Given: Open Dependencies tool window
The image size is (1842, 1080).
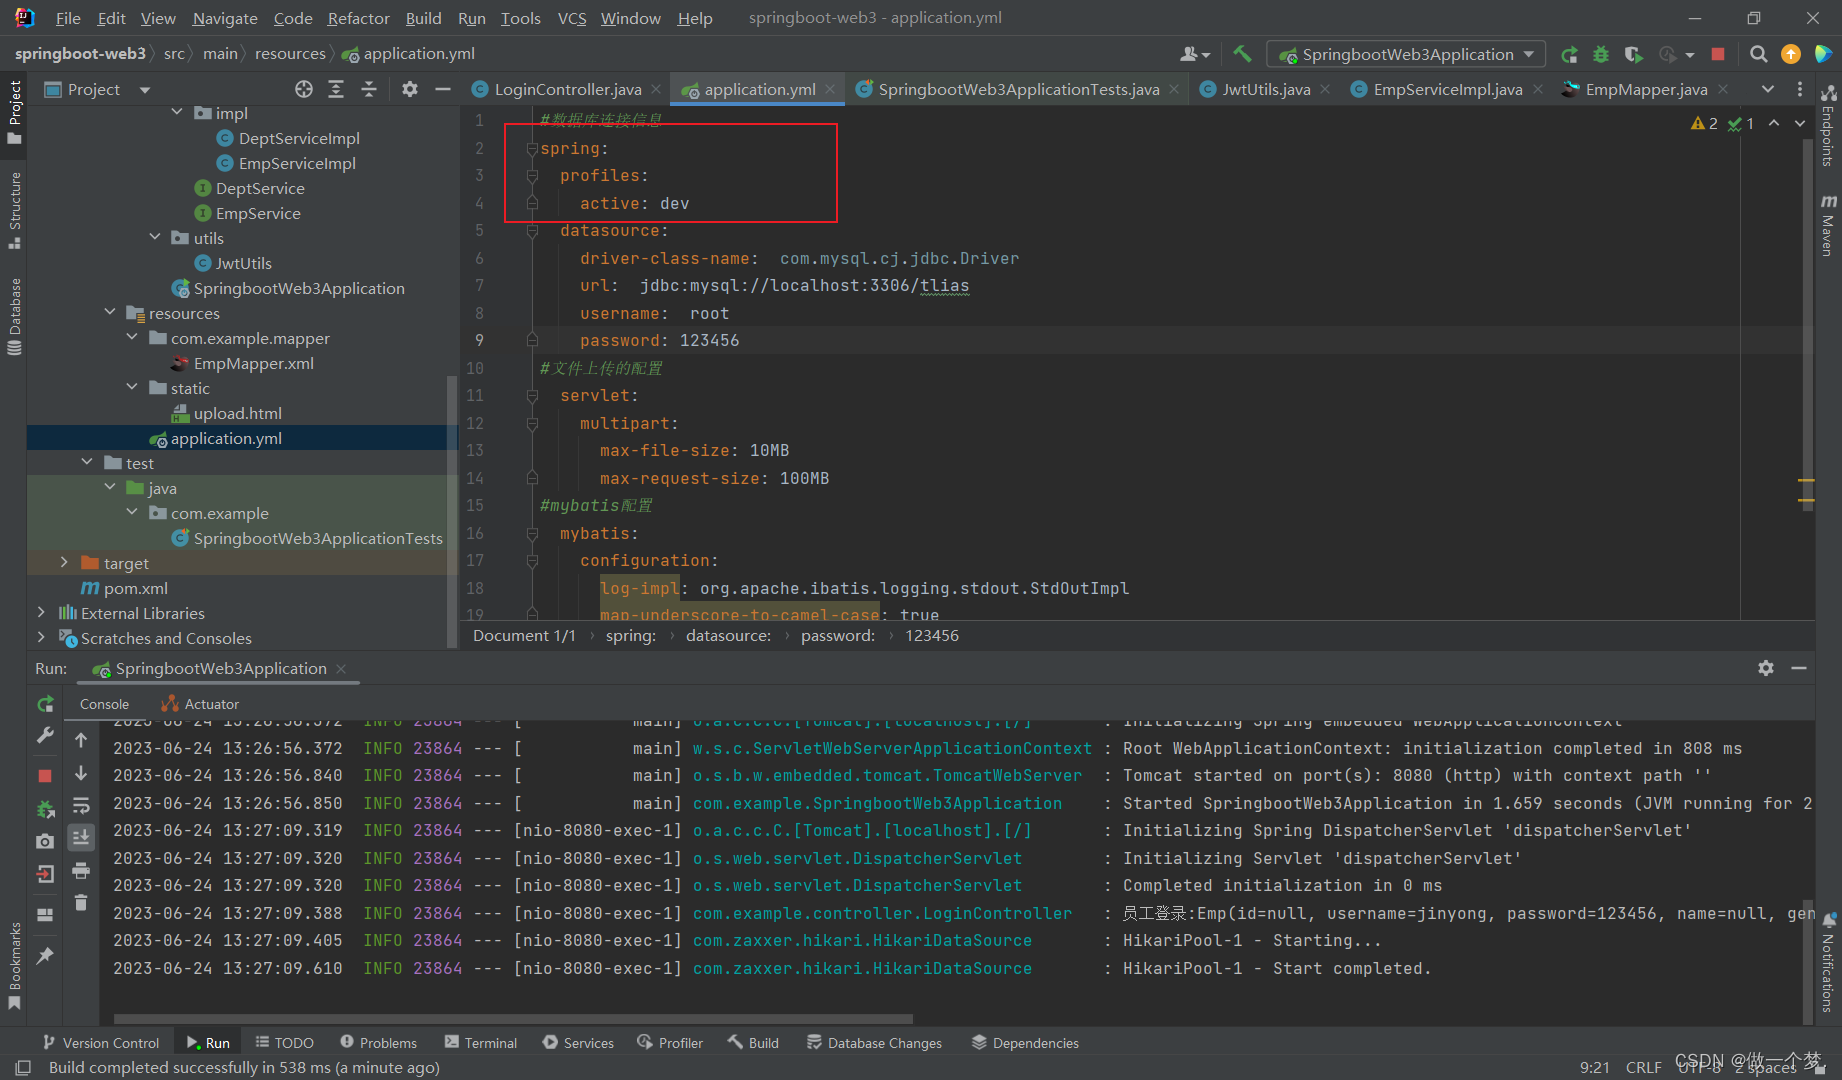Looking at the screenshot, I should (x=1025, y=1042).
